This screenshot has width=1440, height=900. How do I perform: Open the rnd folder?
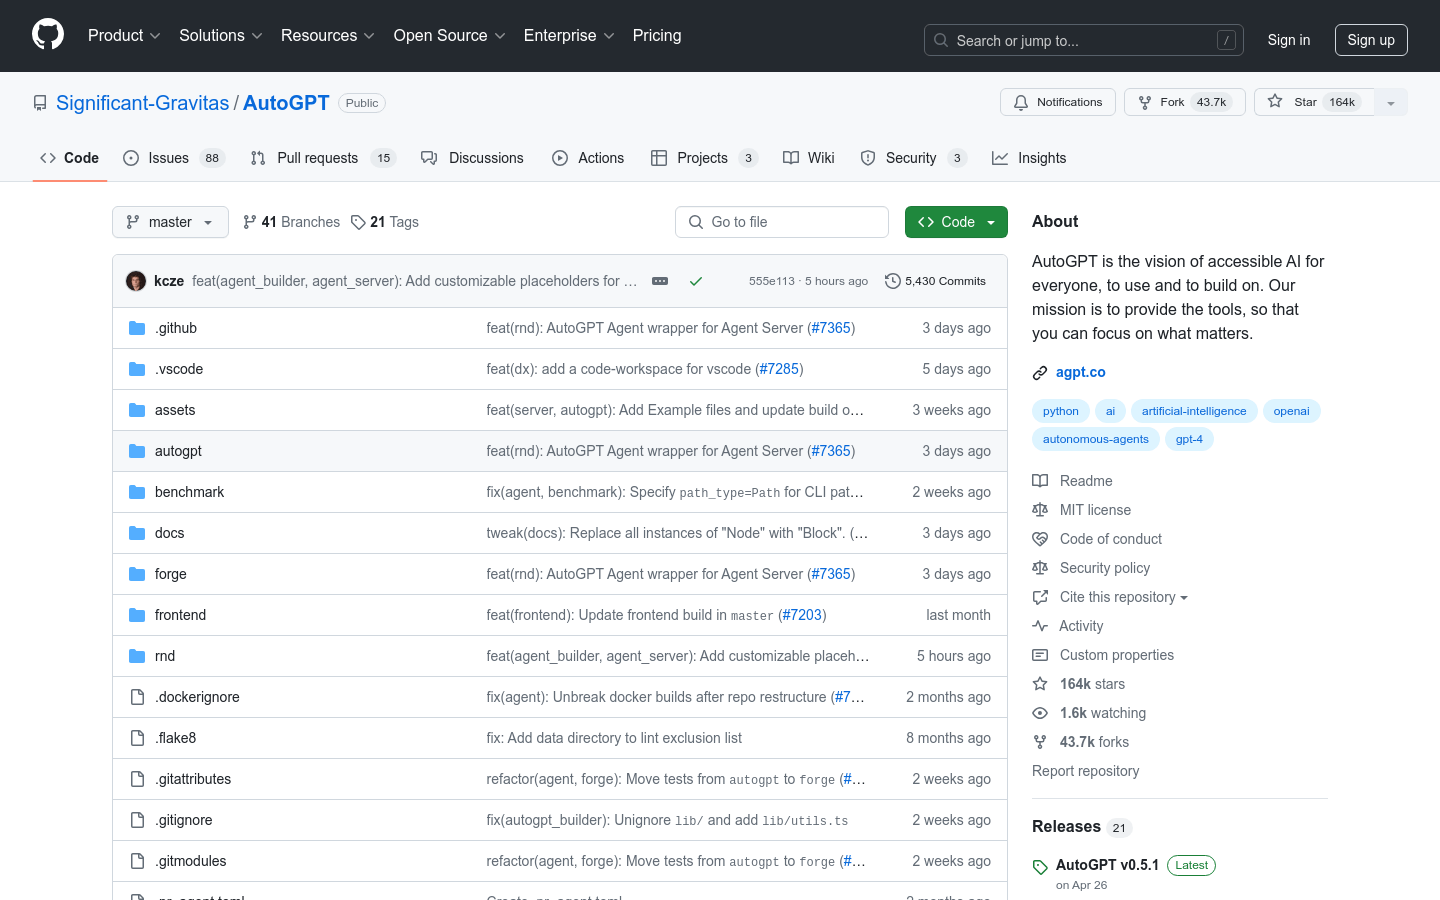click(165, 656)
